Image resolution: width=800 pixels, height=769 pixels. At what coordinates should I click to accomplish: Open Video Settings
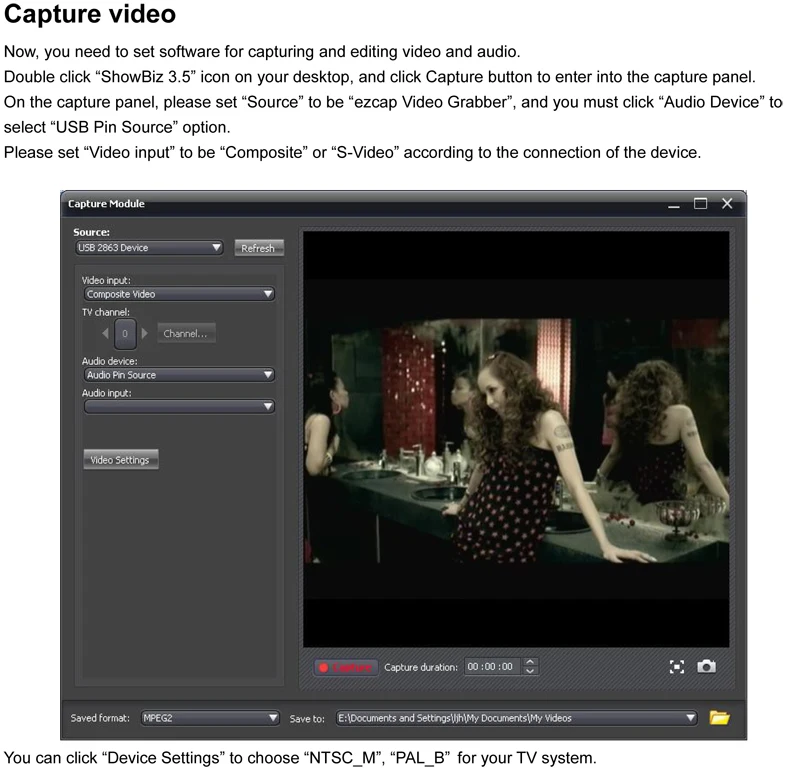click(121, 460)
